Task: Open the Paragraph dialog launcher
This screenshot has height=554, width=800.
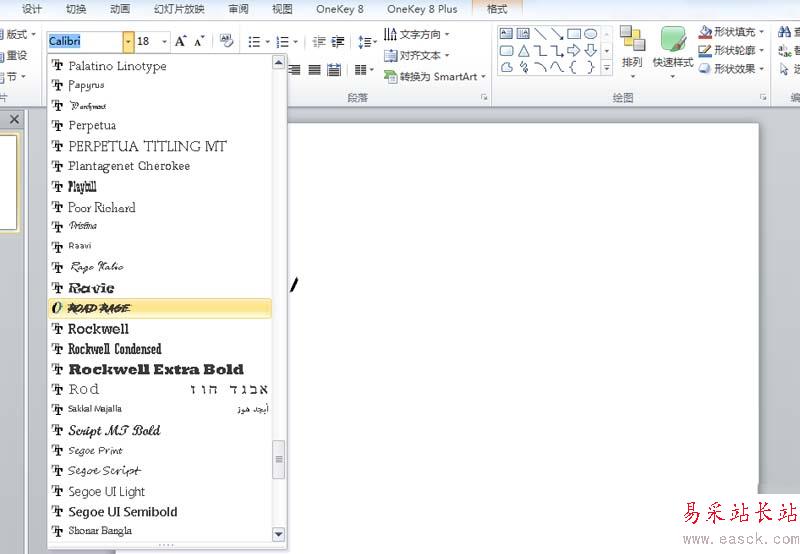Action: pos(484,97)
